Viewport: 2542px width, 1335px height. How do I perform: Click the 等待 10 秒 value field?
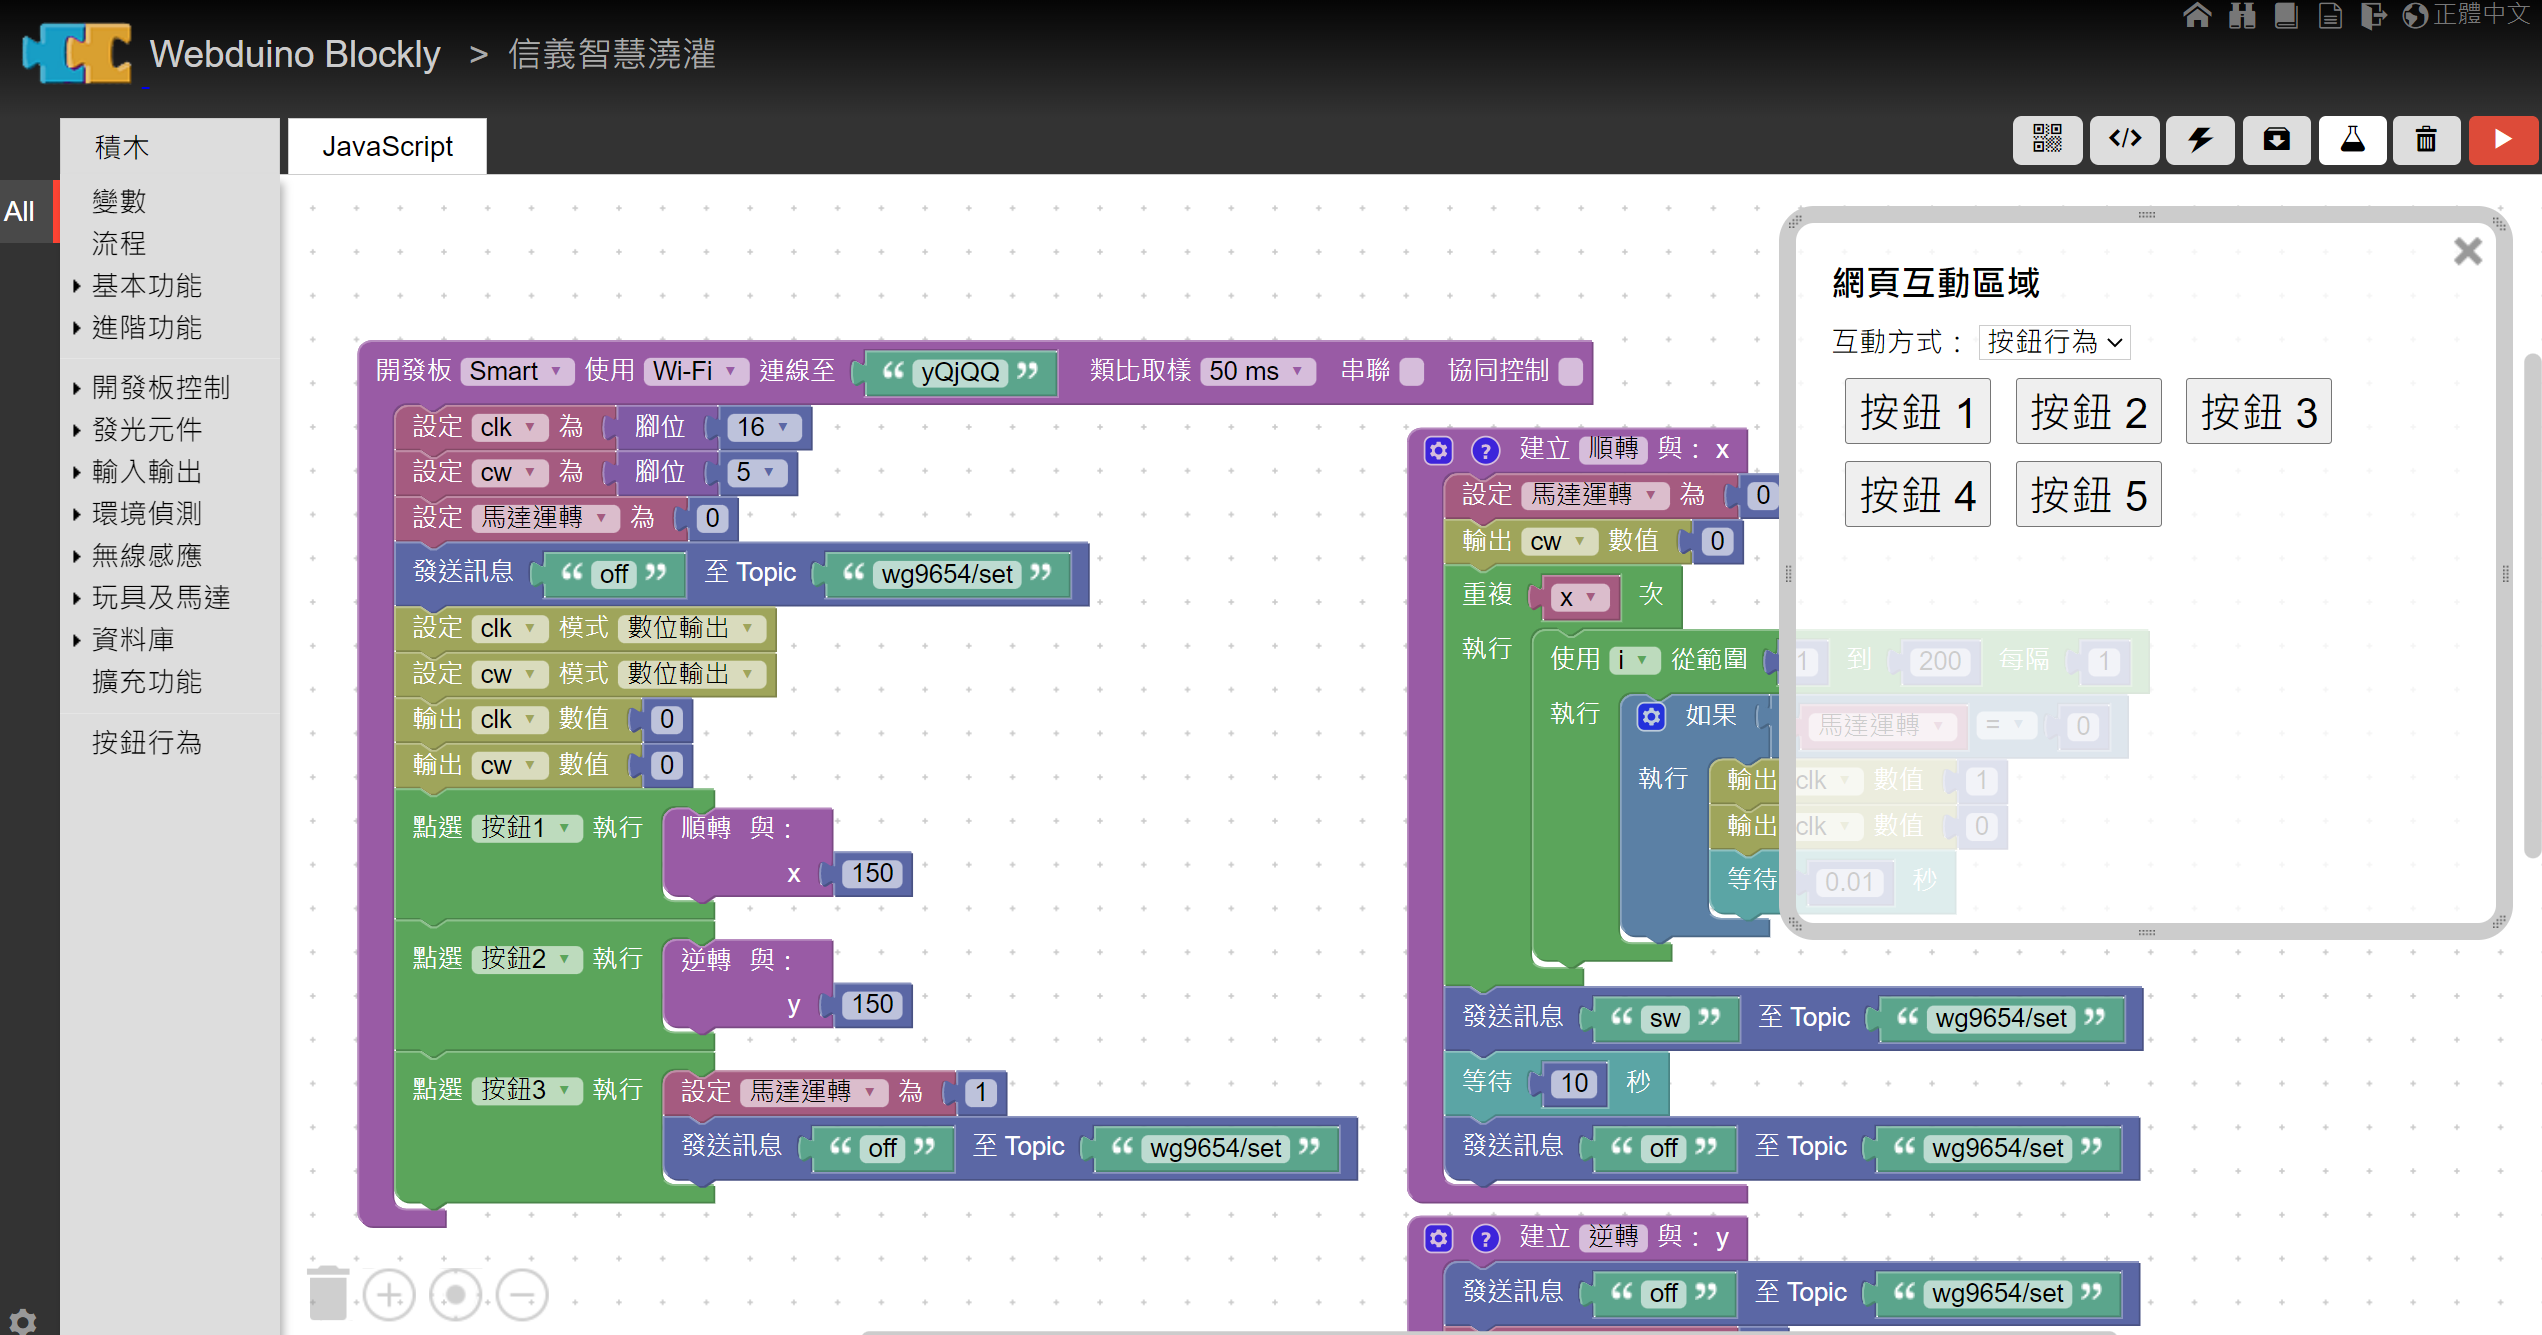click(1574, 1083)
